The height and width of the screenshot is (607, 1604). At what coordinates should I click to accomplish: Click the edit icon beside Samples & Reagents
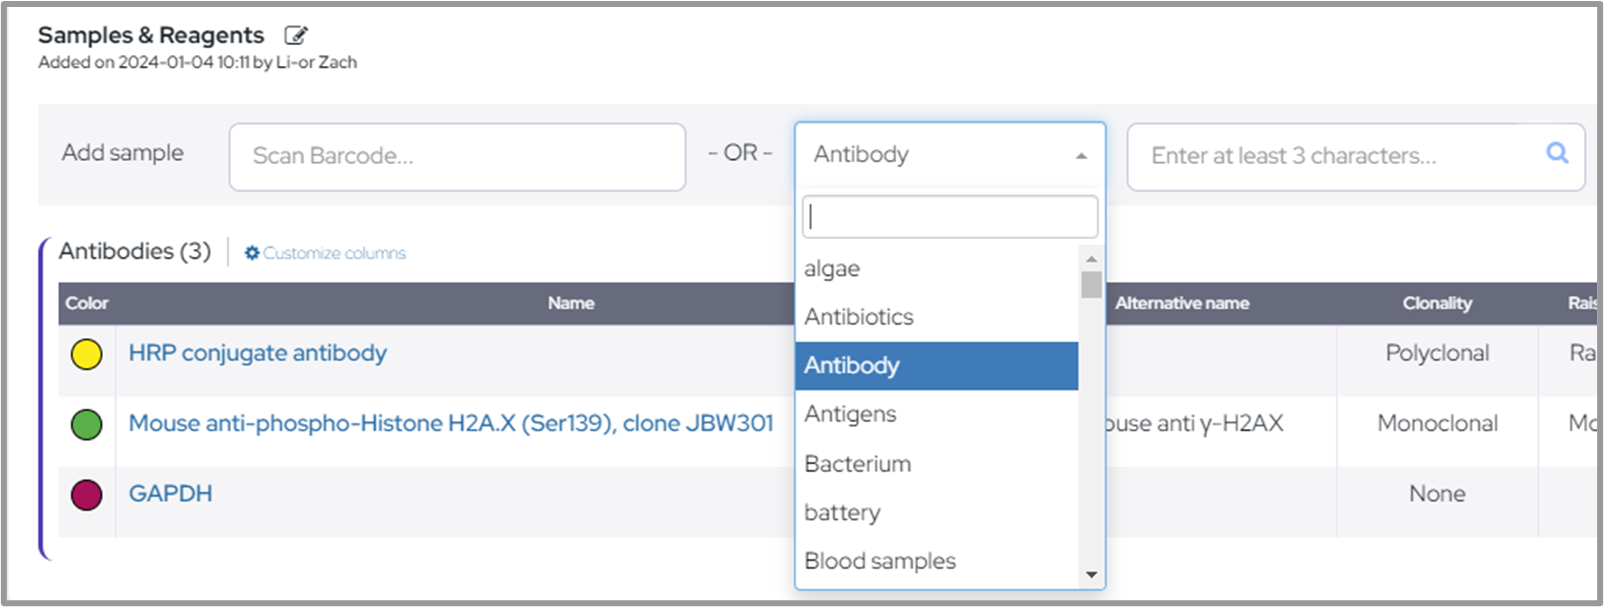point(295,36)
